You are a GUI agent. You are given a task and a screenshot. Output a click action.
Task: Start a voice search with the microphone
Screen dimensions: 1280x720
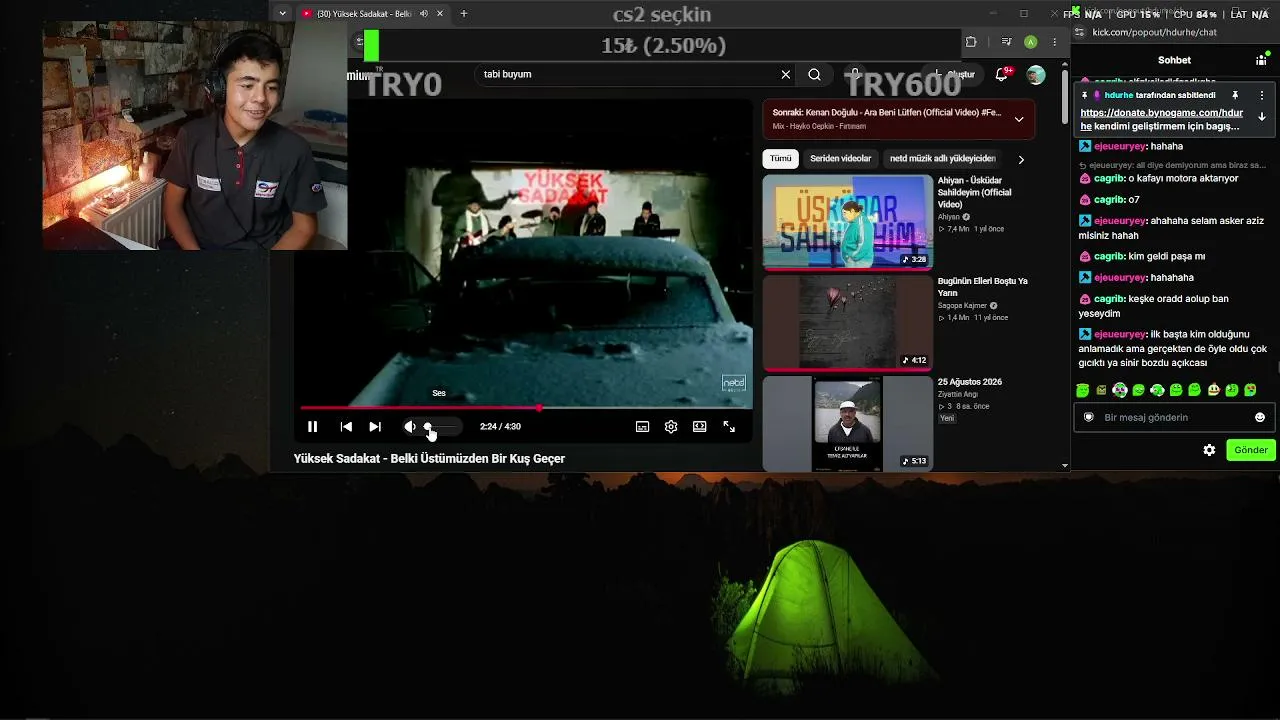click(855, 74)
